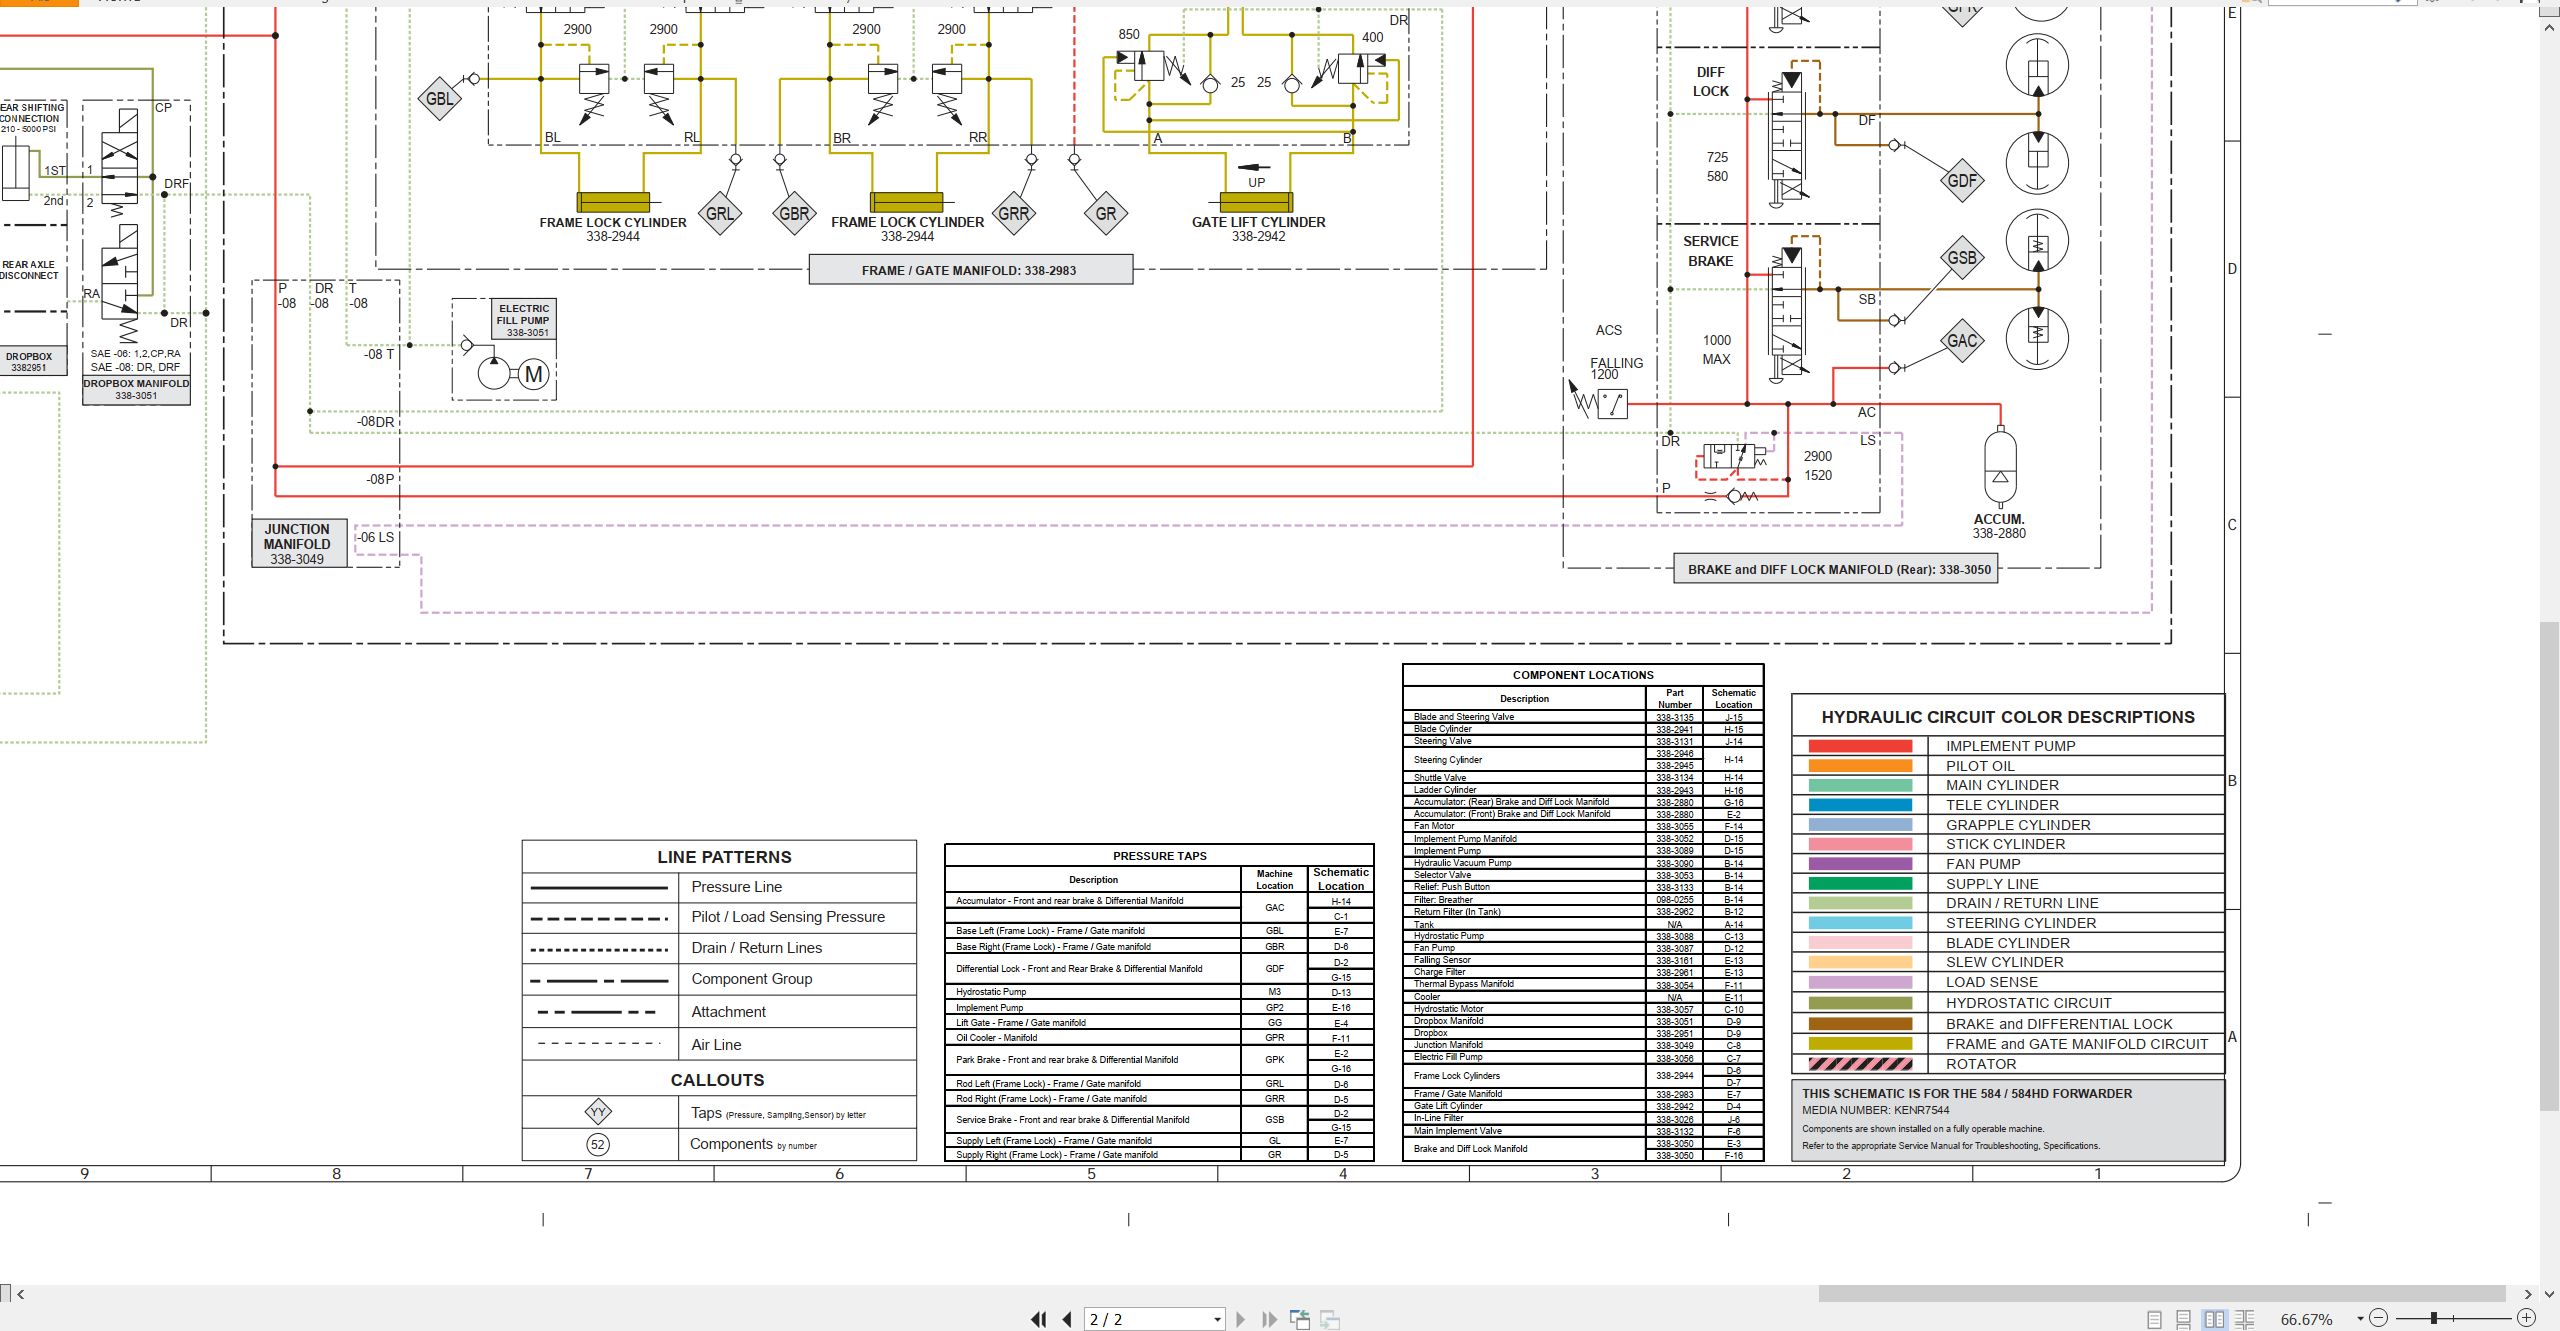Click the scroll left arrow
2560x1331 pixels.
pyautogui.click(x=21, y=1294)
